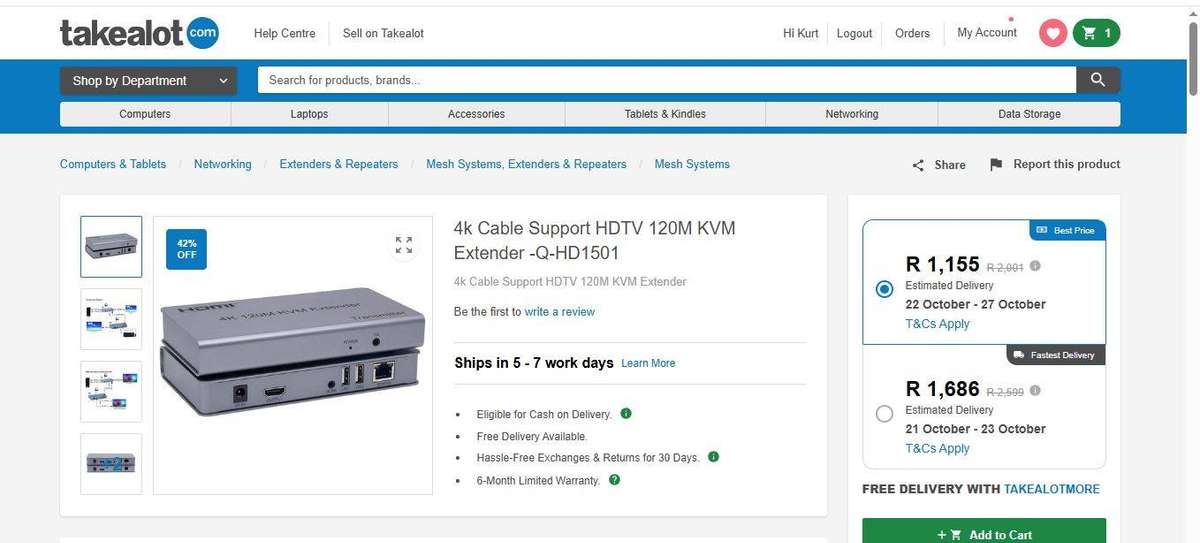Click the Extenders & Repeaters breadcrumb
This screenshot has width=1200, height=543.
pyautogui.click(x=339, y=164)
